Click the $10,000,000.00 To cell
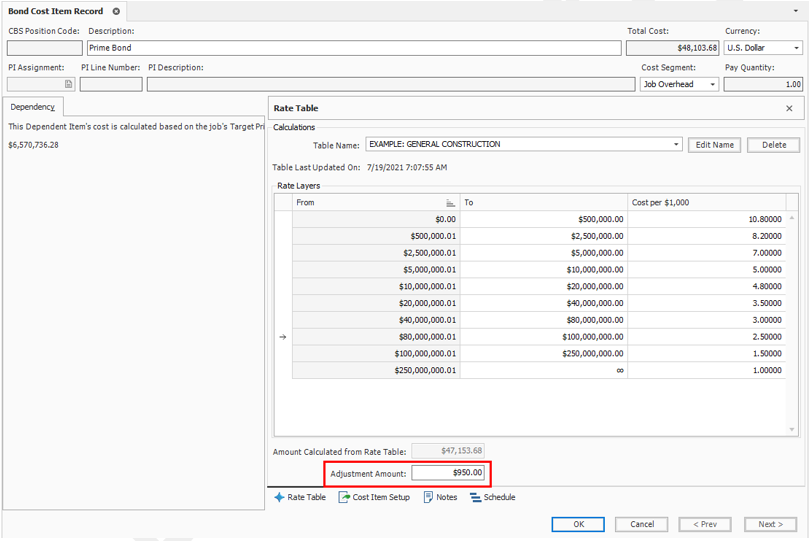Image resolution: width=809 pixels, height=541 pixels. coord(544,270)
